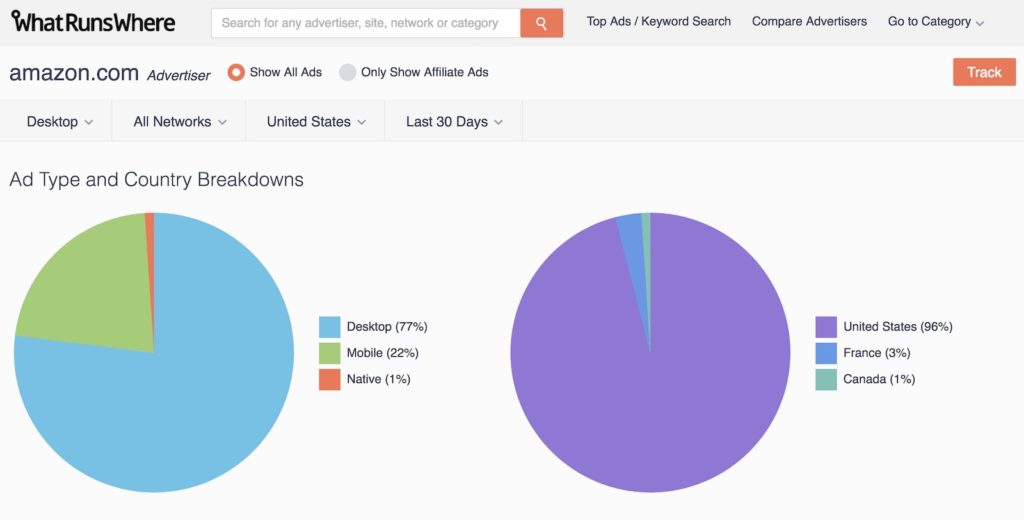The height and width of the screenshot is (520, 1024).
Task: Click the France (3%) legend blue swatch
Action: [x=826, y=353]
